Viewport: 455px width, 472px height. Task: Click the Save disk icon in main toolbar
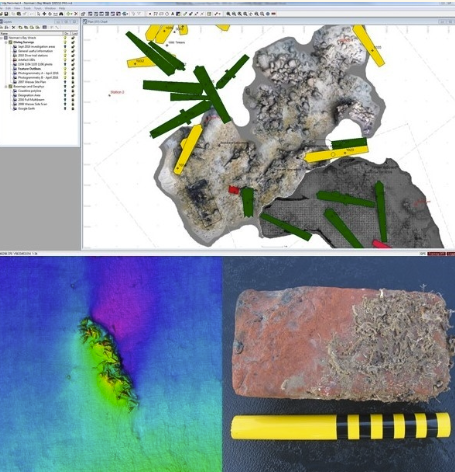tap(6, 14)
